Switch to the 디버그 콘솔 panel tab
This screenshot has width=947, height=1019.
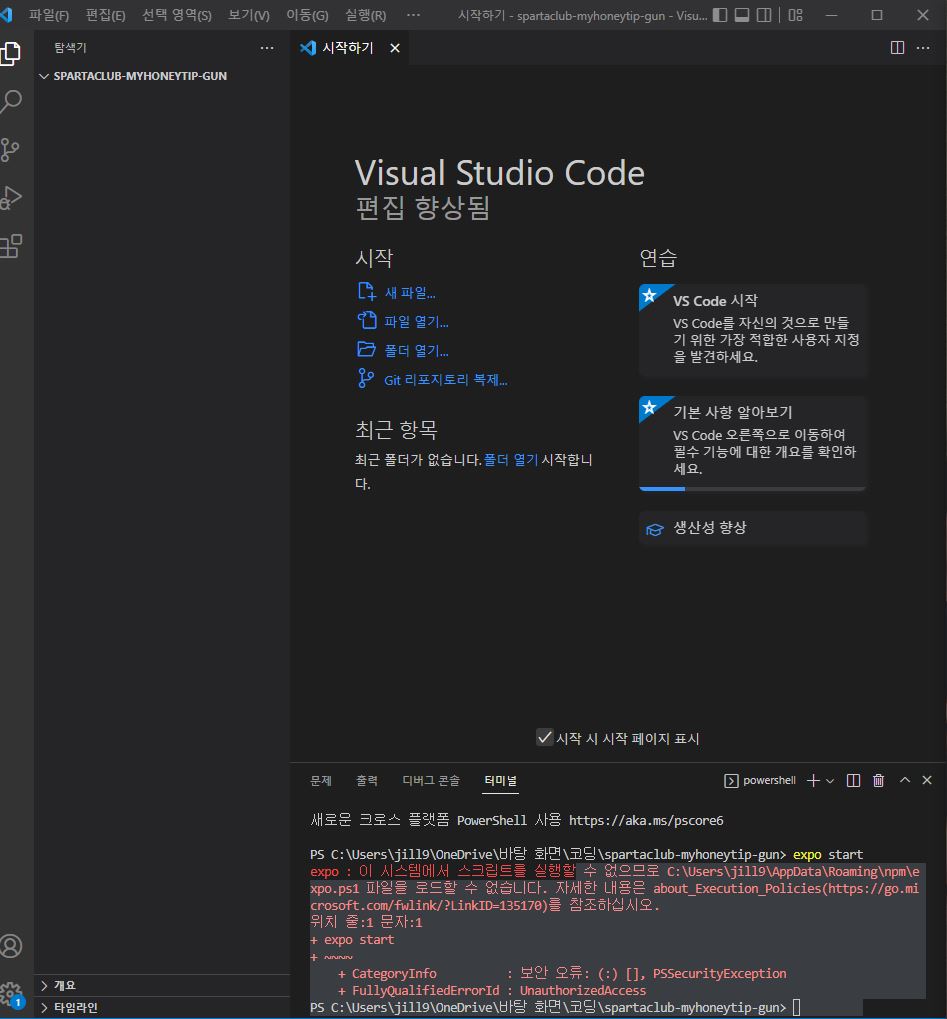pyautogui.click(x=431, y=780)
